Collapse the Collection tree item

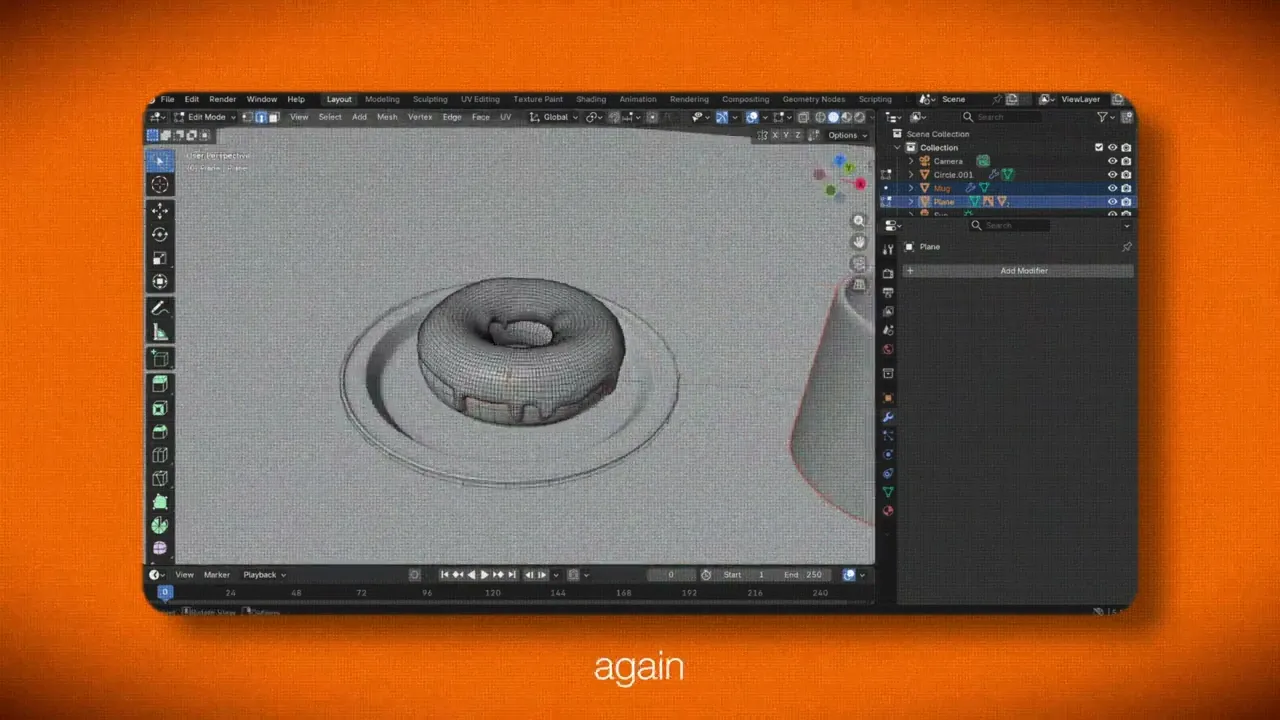click(x=898, y=147)
